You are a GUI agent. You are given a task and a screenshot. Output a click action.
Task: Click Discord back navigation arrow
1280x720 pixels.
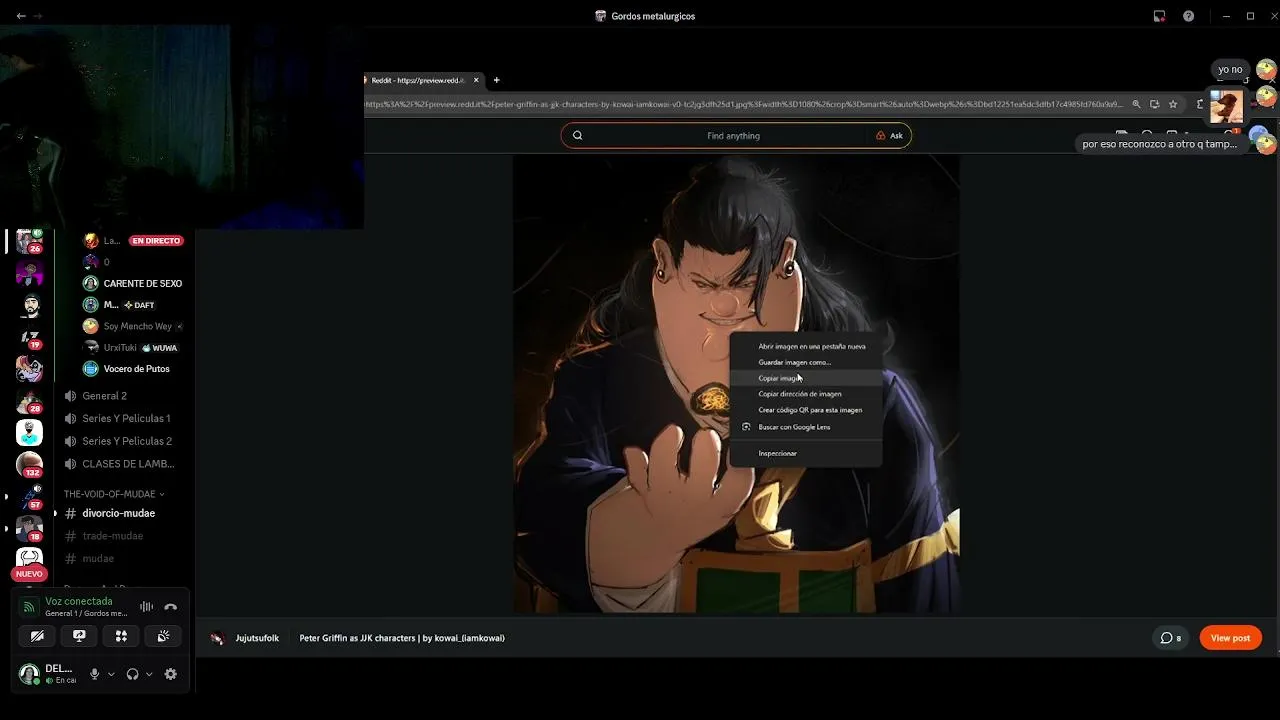click(x=21, y=16)
